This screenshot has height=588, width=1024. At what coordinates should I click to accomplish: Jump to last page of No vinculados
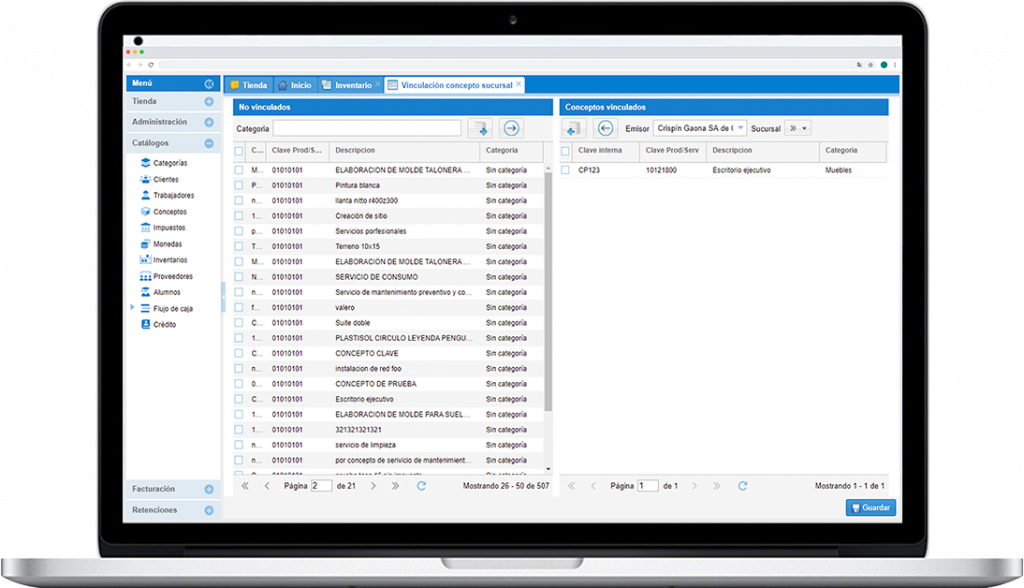396,486
